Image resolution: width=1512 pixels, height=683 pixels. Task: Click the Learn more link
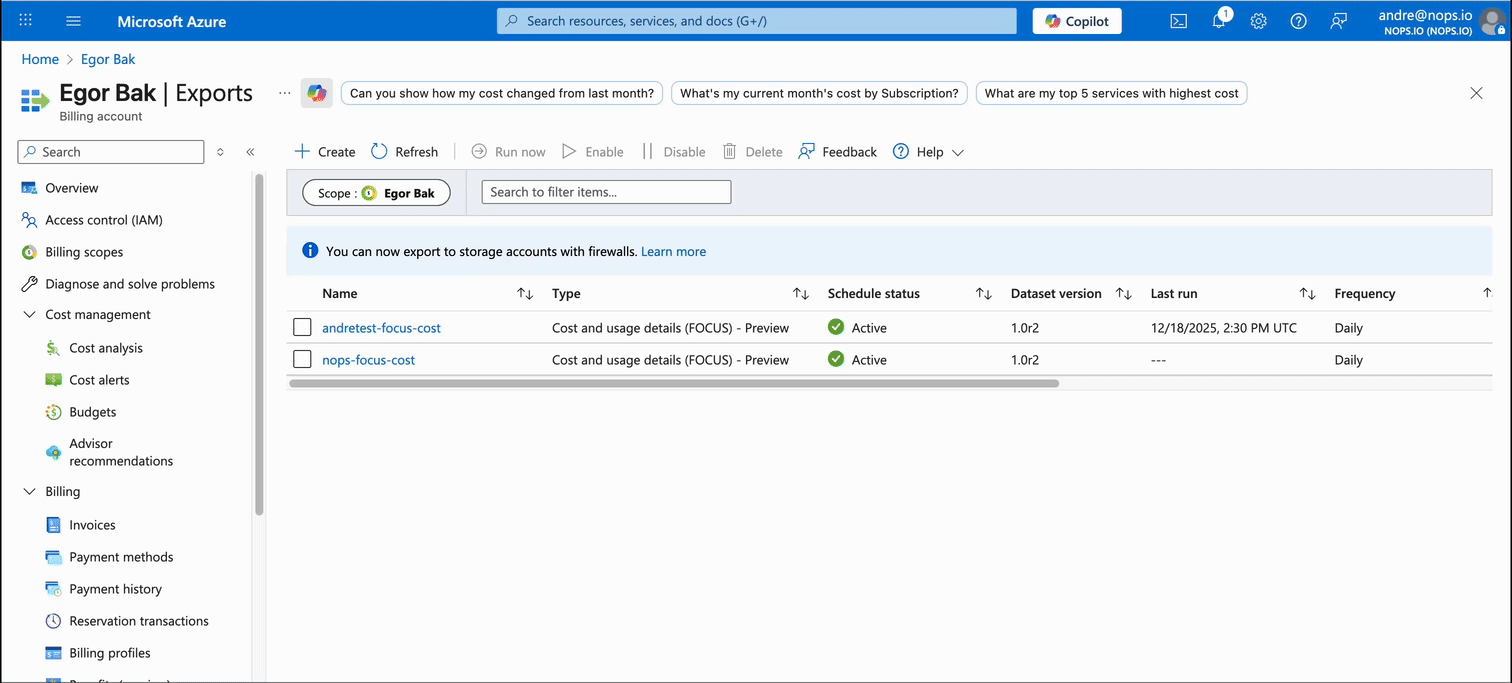[x=673, y=251]
